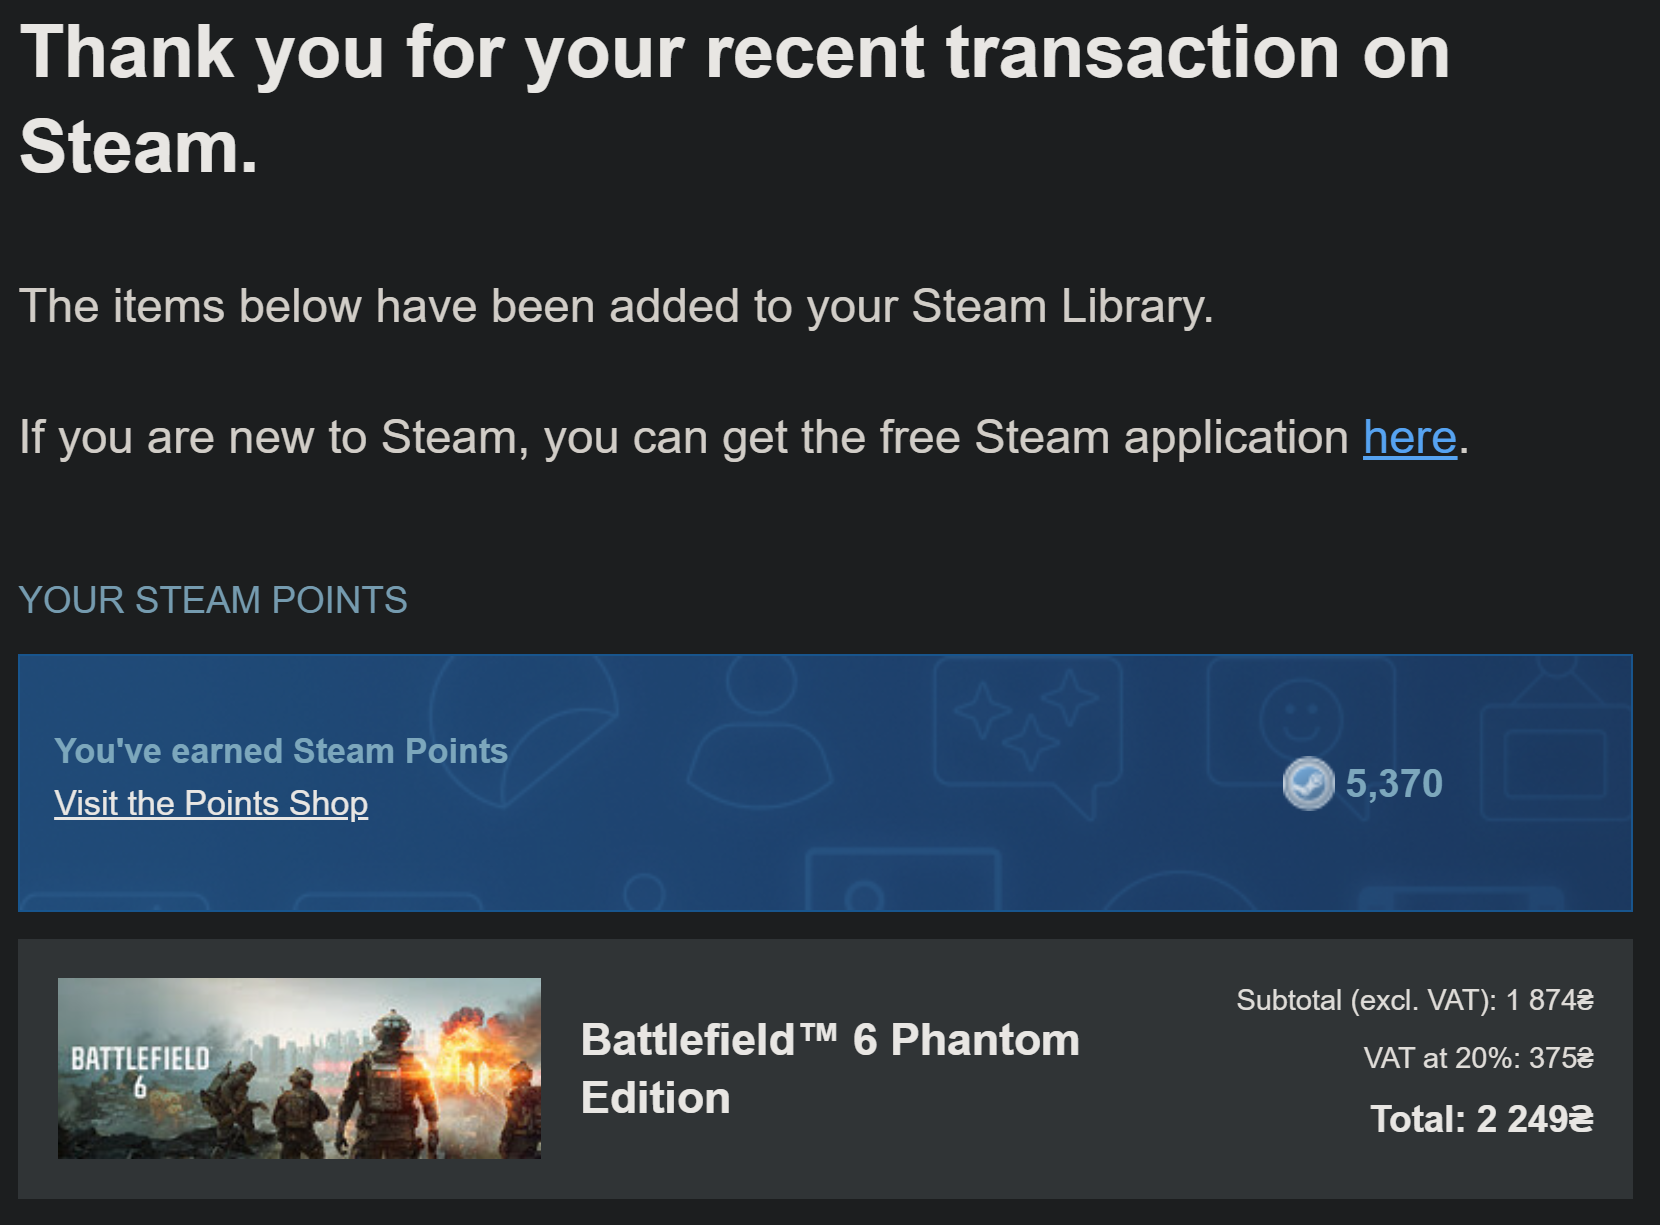
Task: Click the Battlefield™ 6 Phantom Edition title
Action: click(830, 1068)
